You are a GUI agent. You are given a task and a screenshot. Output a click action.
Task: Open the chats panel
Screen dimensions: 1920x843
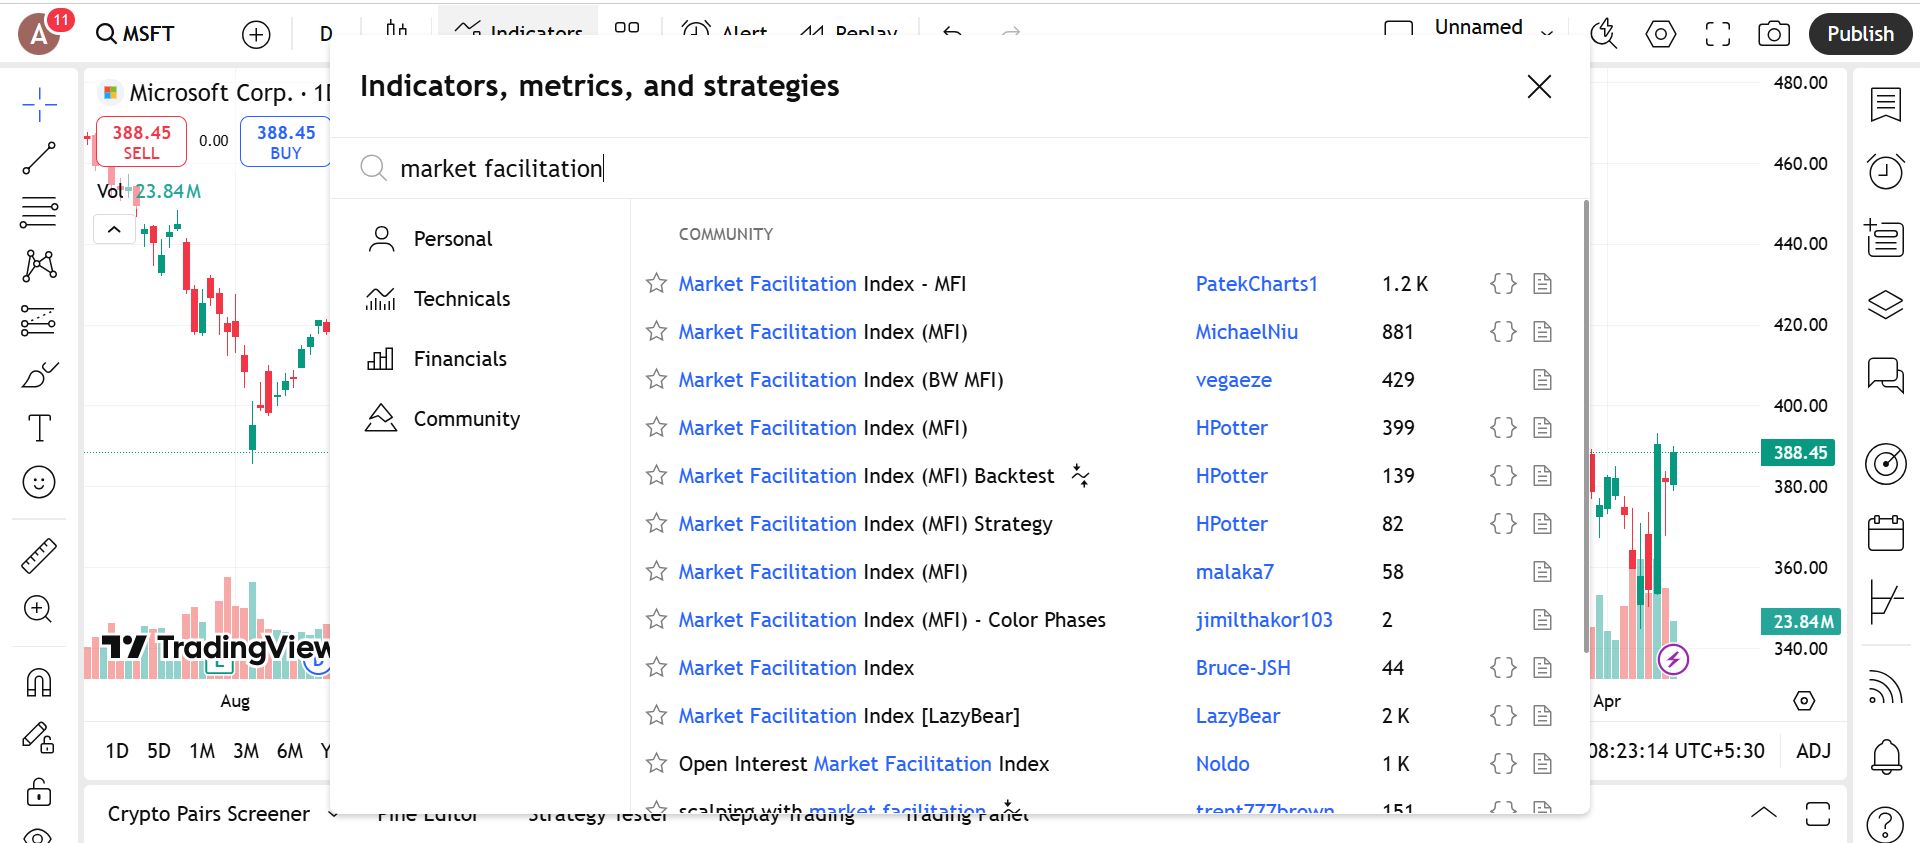click(1885, 375)
